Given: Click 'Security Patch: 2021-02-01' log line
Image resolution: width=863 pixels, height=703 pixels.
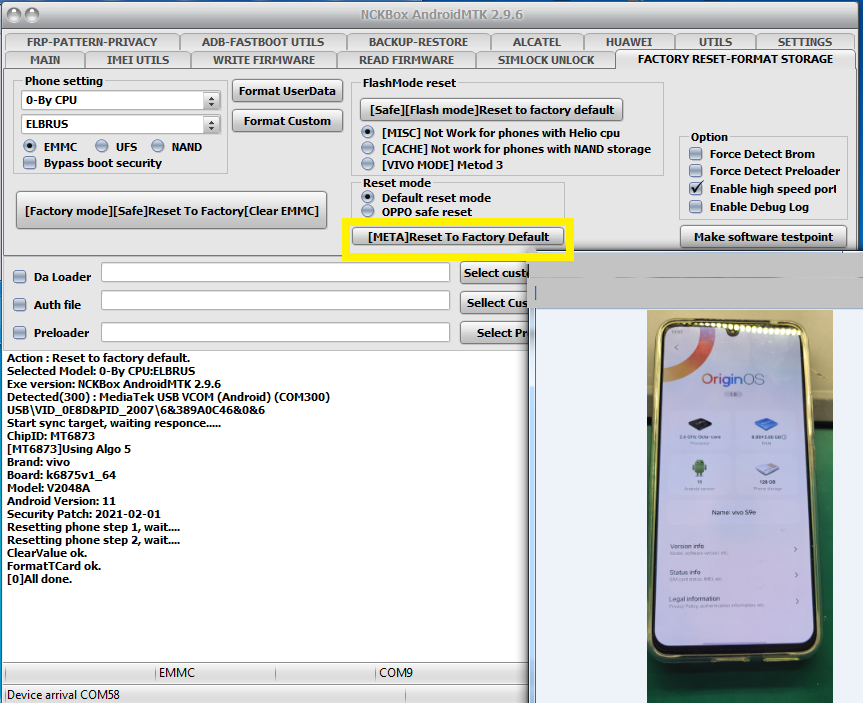Looking at the screenshot, I should click(x=84, y=514).
